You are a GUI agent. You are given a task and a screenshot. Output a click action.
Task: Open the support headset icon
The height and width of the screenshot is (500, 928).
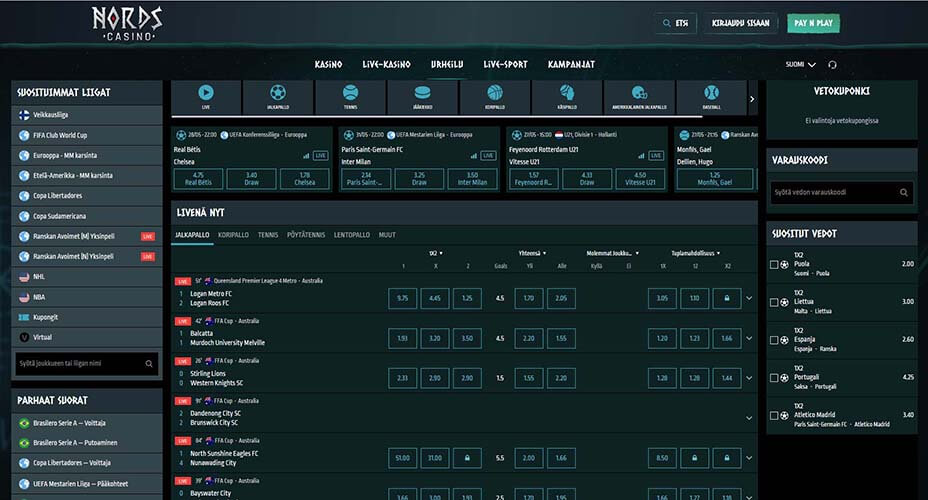click(x=832, y=64)
